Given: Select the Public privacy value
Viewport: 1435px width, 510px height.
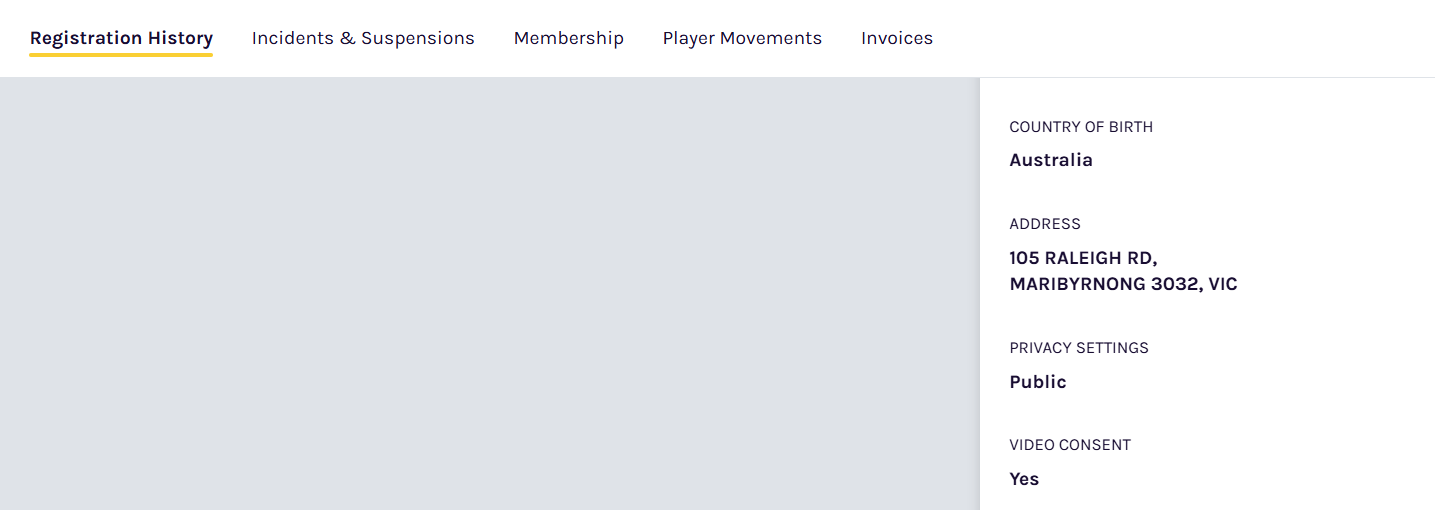Looking at the screenshot, I should (1038, 382).
